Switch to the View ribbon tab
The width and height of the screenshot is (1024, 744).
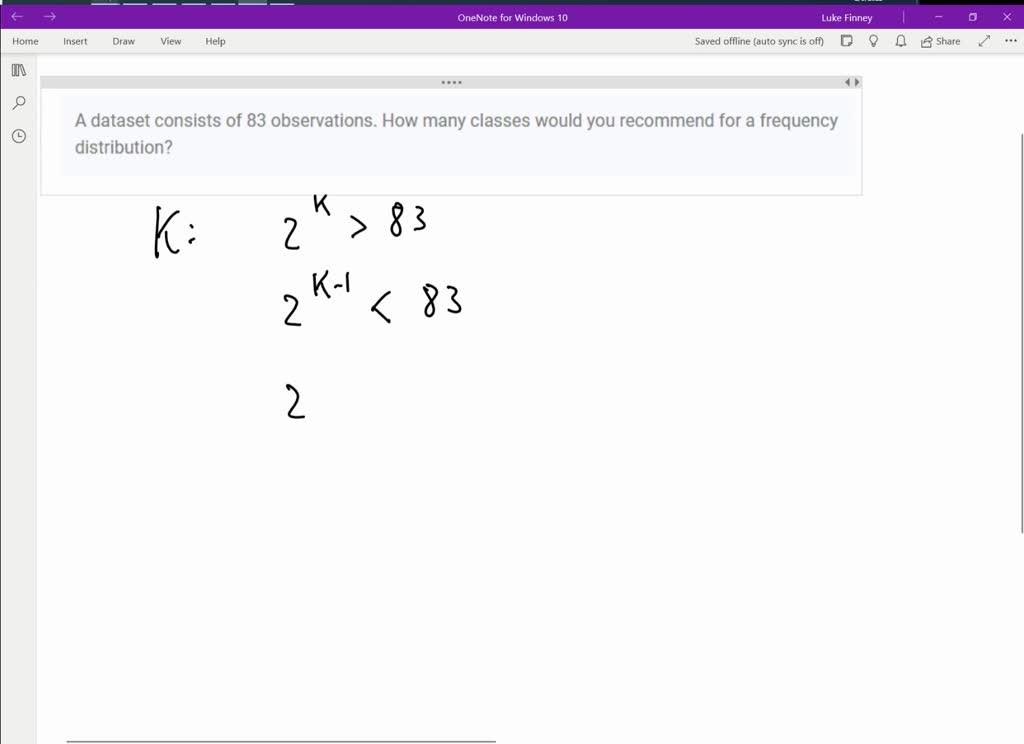[x=170, y=41]
